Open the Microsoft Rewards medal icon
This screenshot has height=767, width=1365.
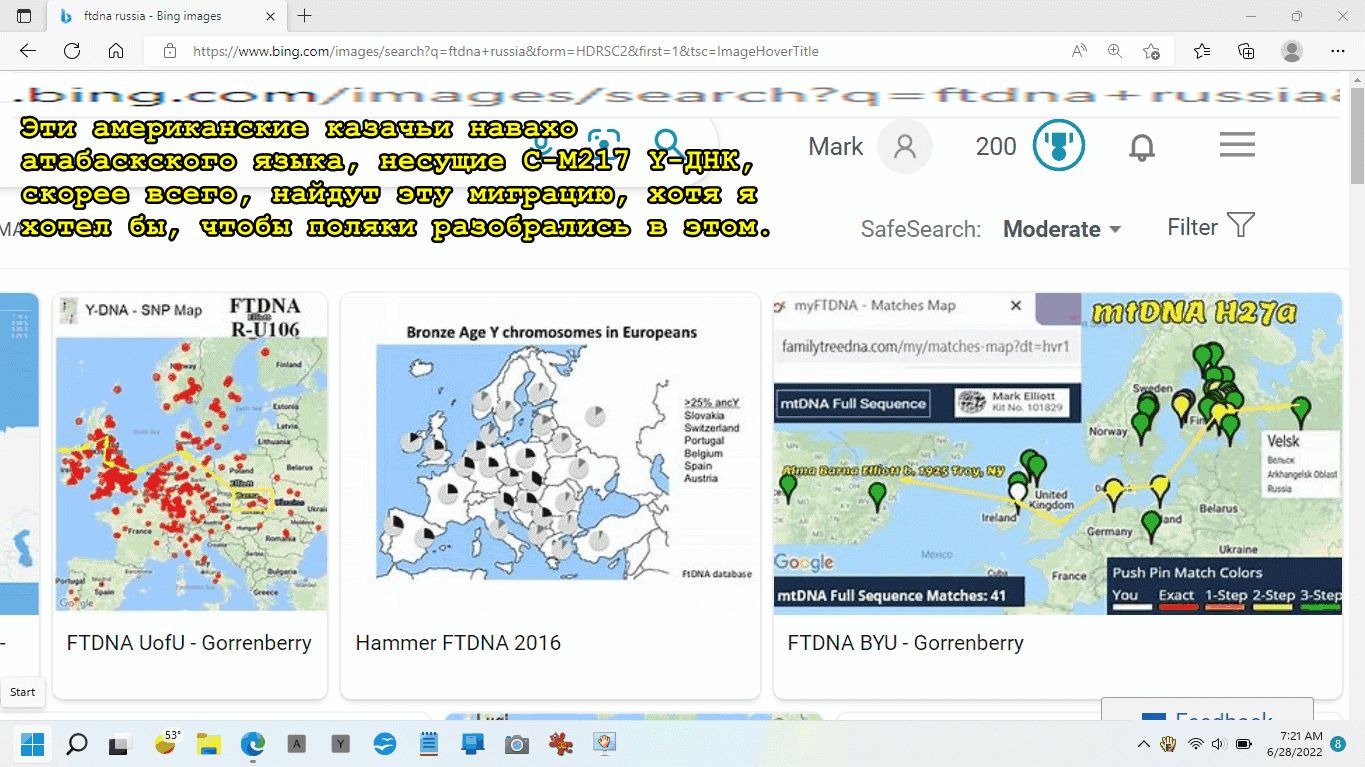point(1058,146)
